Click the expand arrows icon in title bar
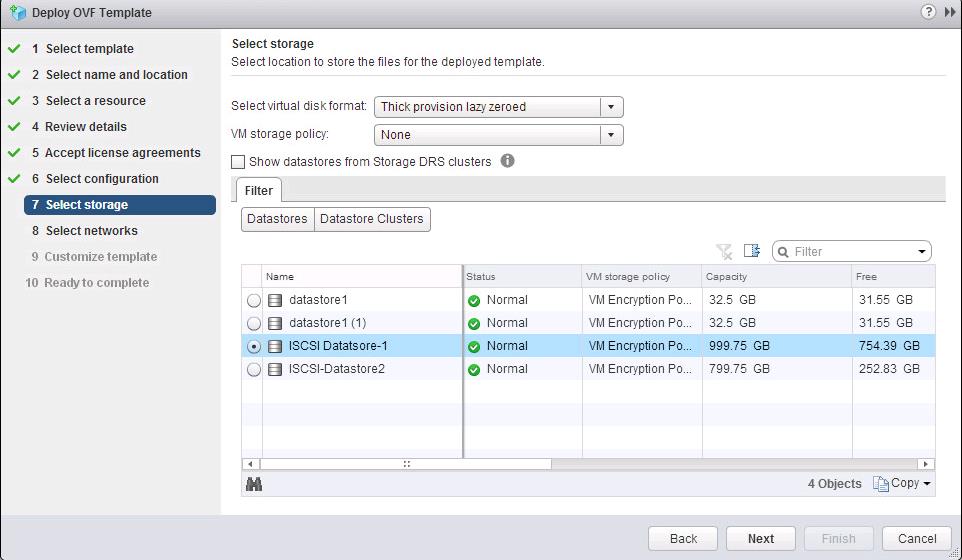 949,12
